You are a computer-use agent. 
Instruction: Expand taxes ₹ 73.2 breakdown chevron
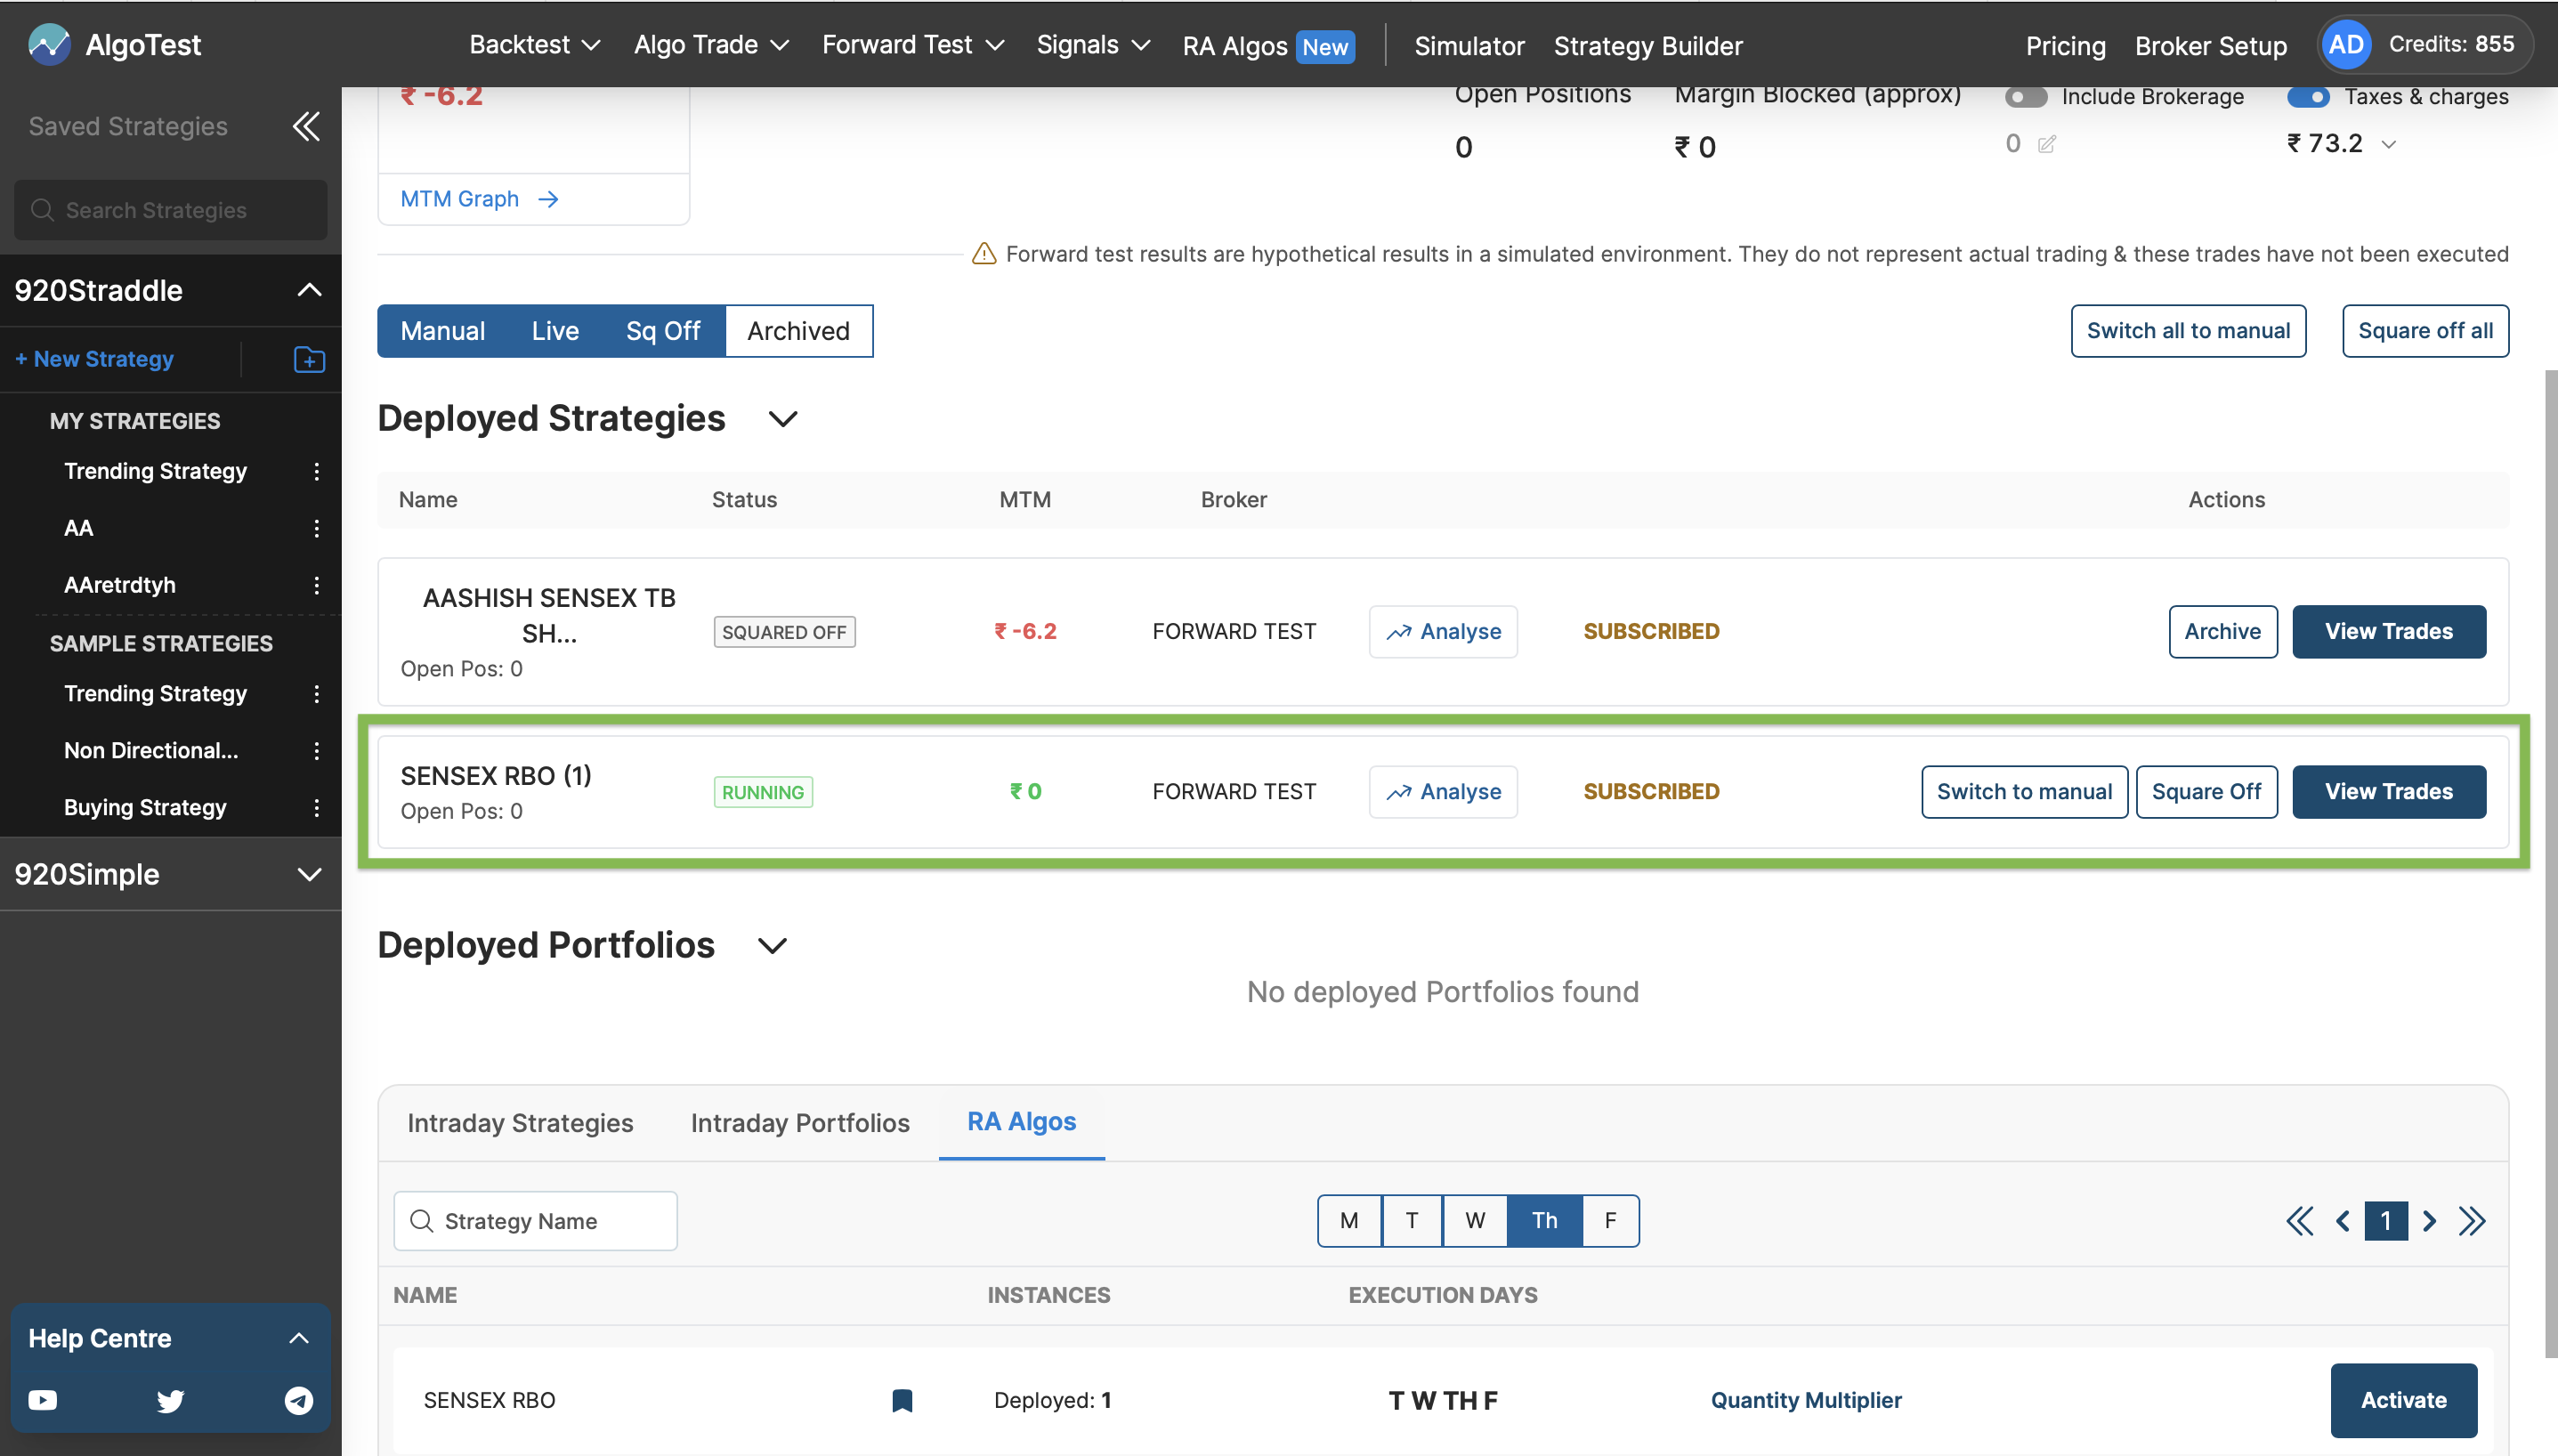[2389, 145]
